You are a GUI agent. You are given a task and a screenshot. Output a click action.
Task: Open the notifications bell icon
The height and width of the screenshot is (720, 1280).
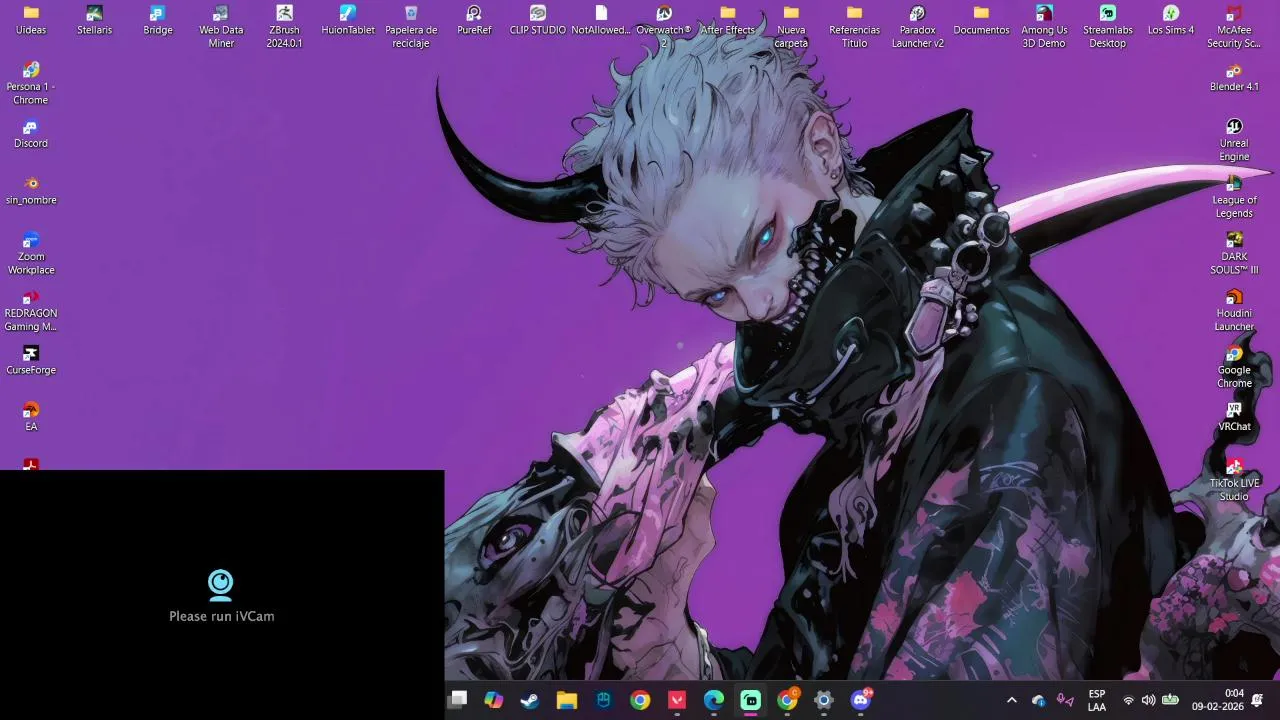1258,700
